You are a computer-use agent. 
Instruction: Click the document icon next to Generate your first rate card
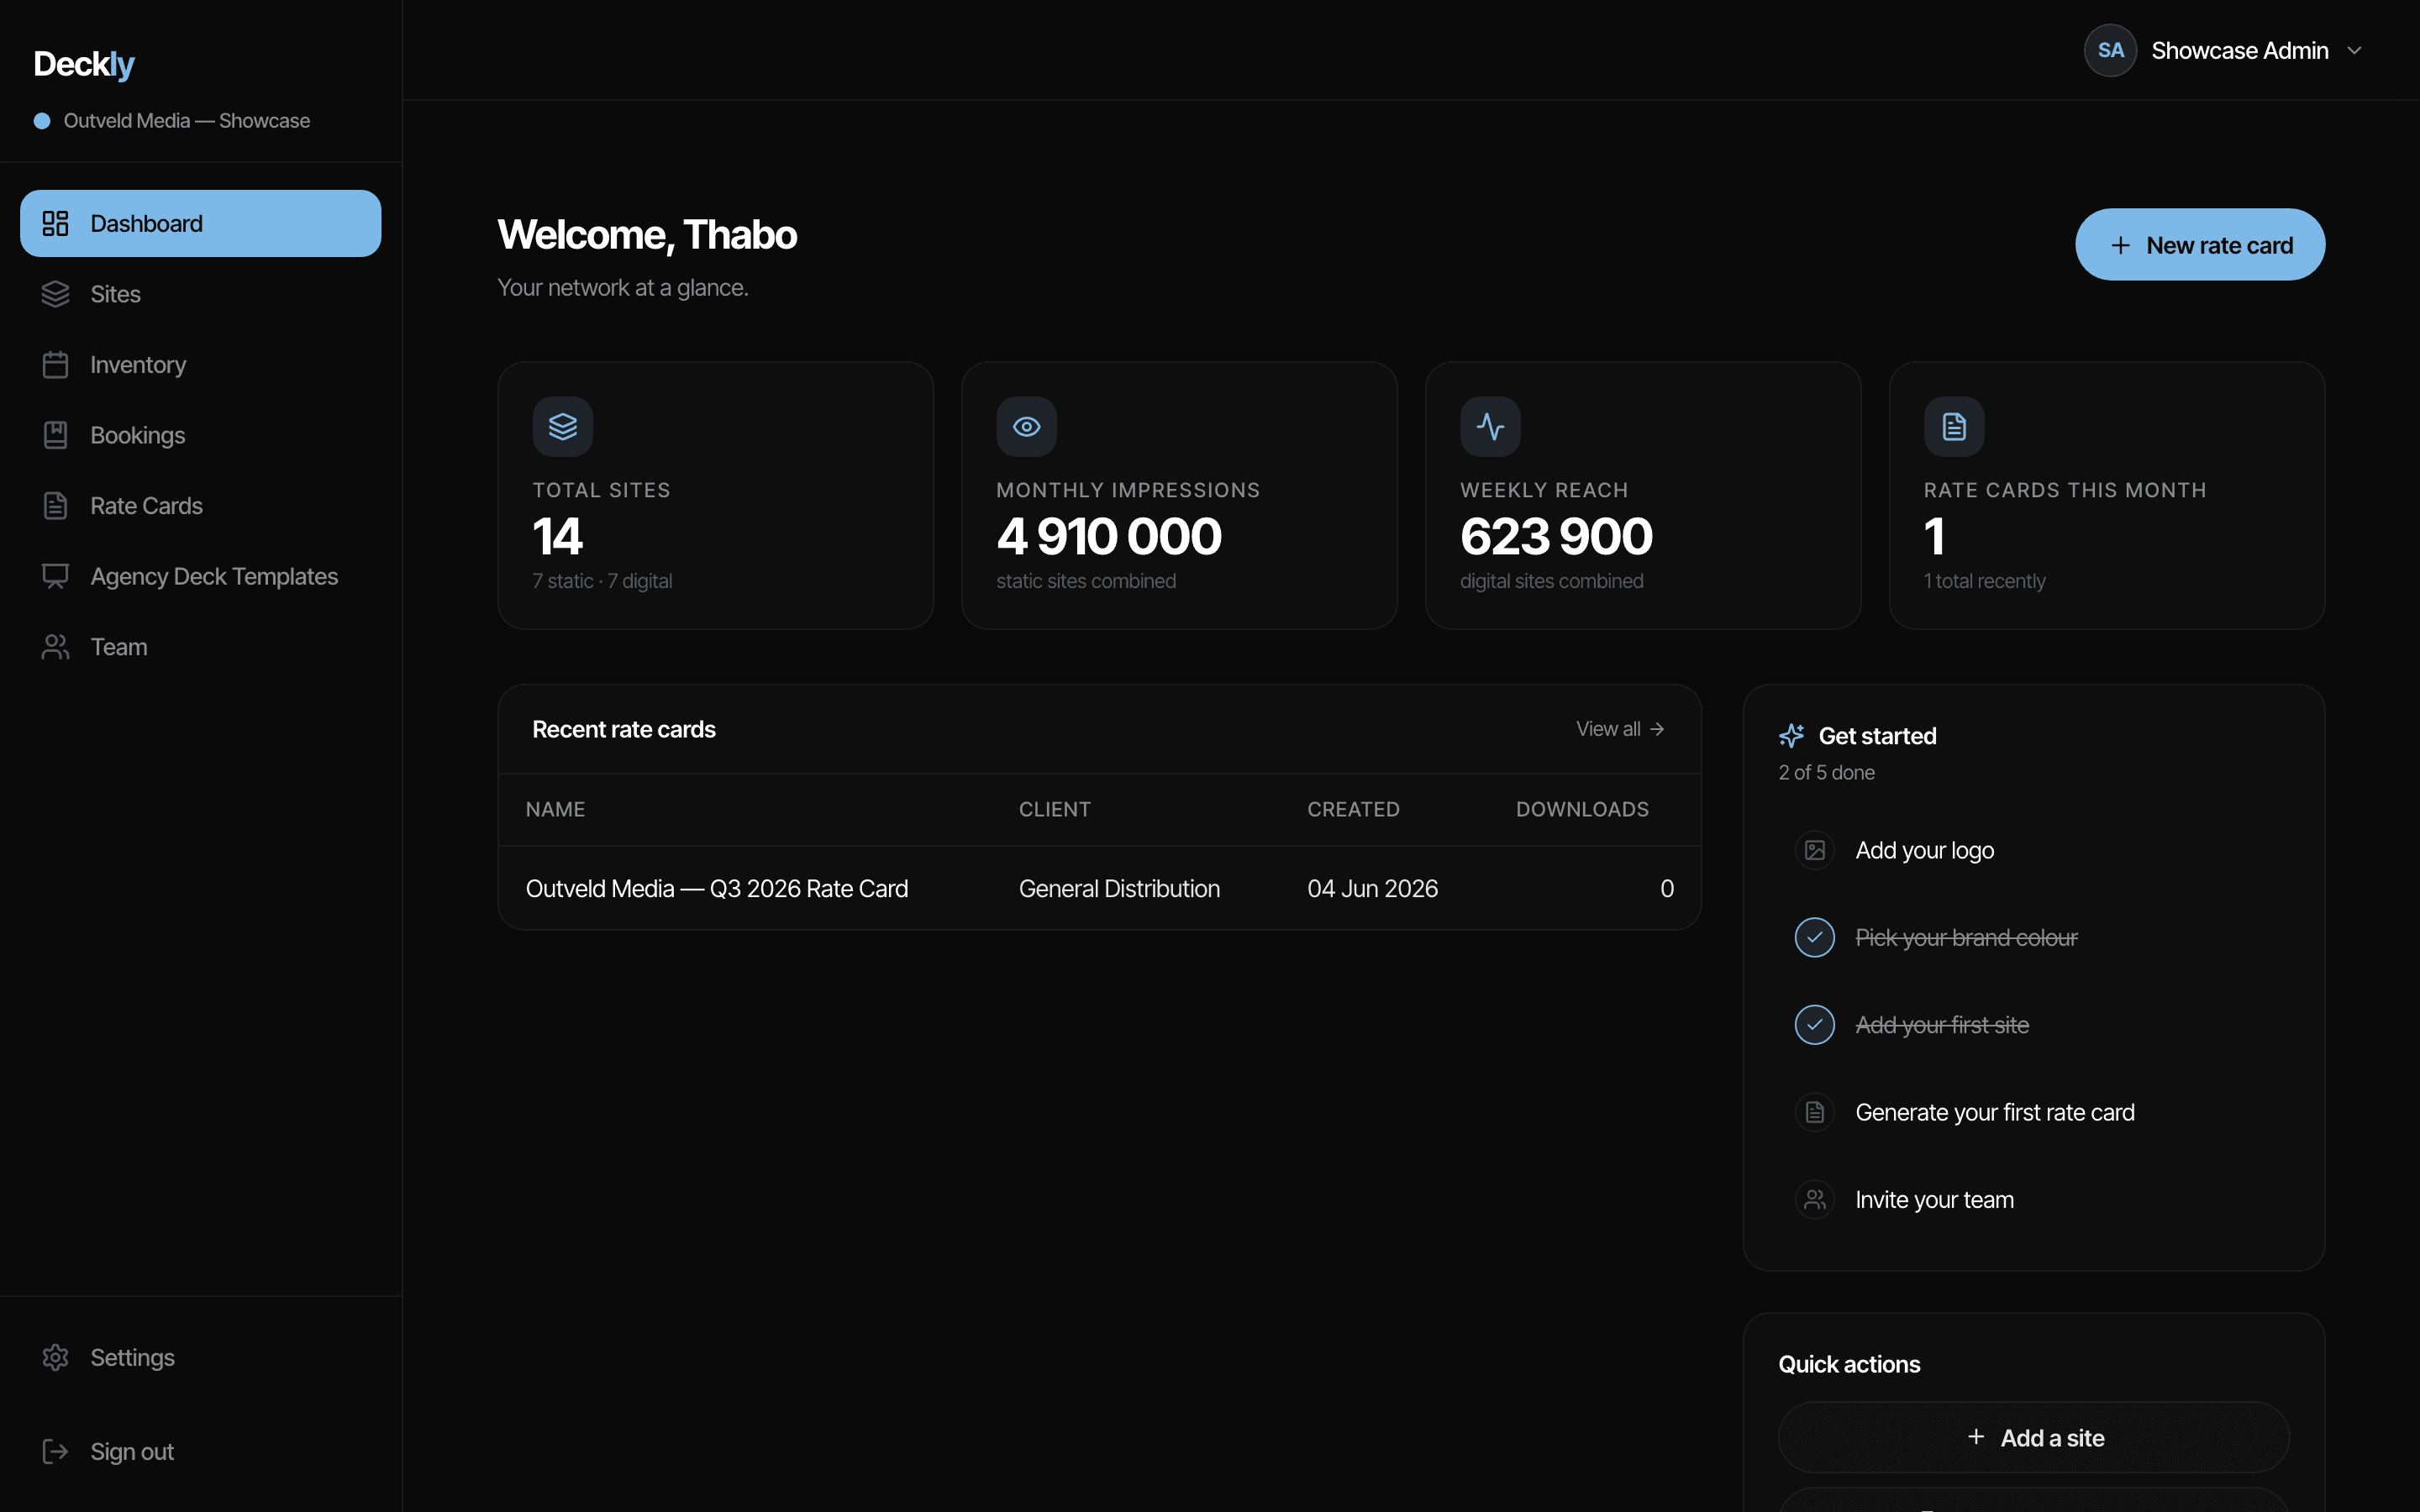click(x=1815, y=1112)
